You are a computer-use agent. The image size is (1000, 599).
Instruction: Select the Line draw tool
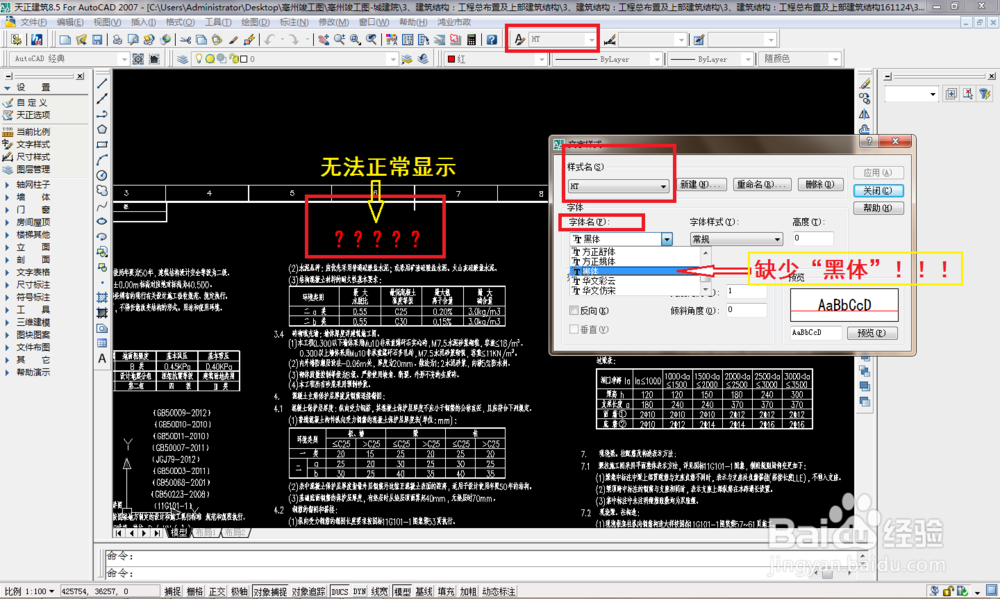[x=102, y=84]
